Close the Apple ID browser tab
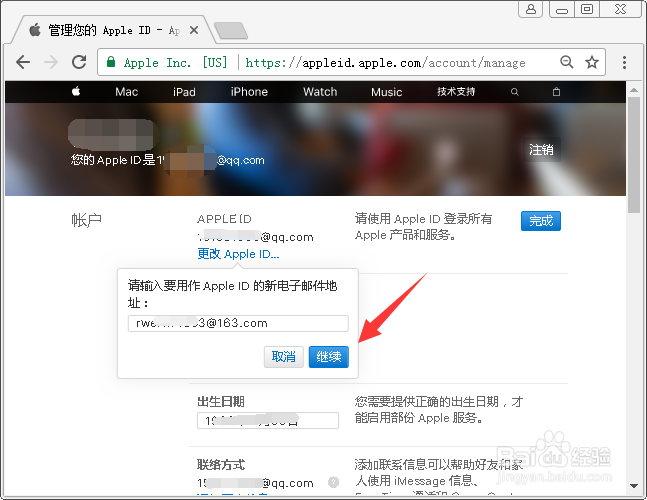 coord(194,30)
